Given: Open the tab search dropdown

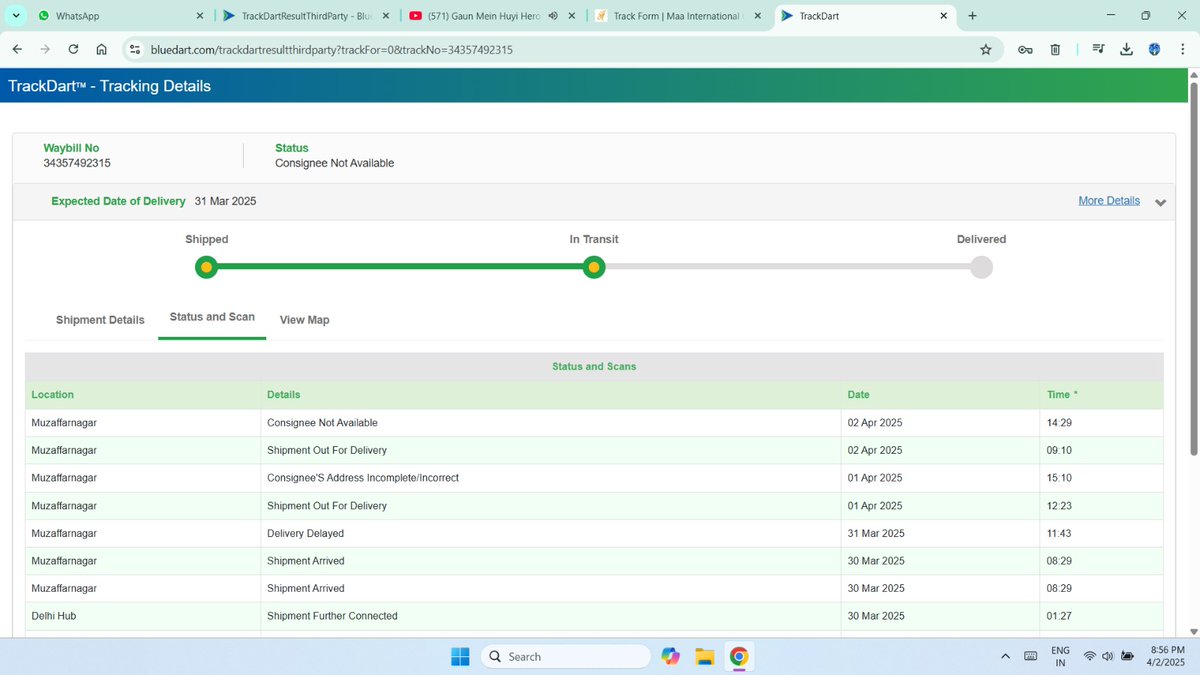Looking at the screenshot, I should pyautogui.click(x=16, y=16).
